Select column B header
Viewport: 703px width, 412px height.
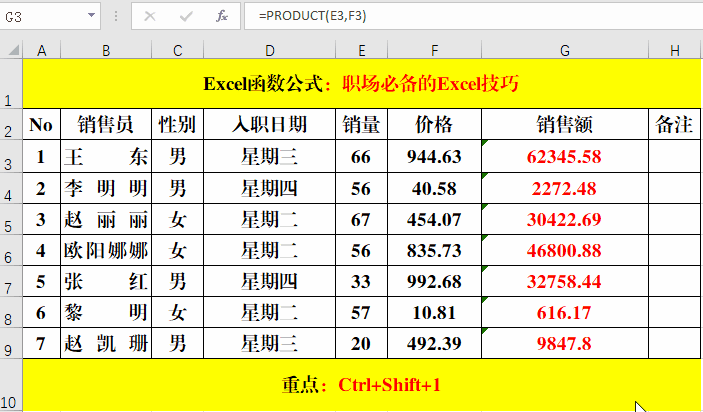tap(106, 50)
